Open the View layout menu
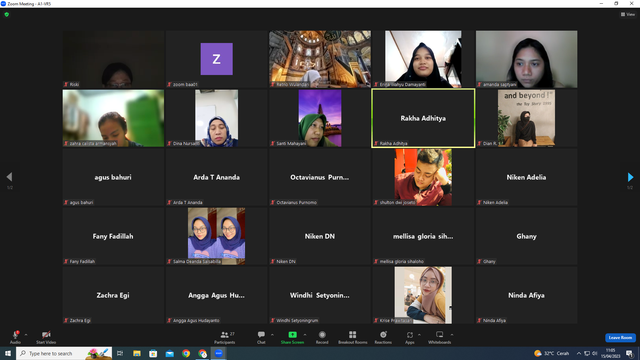 [628, 14]
